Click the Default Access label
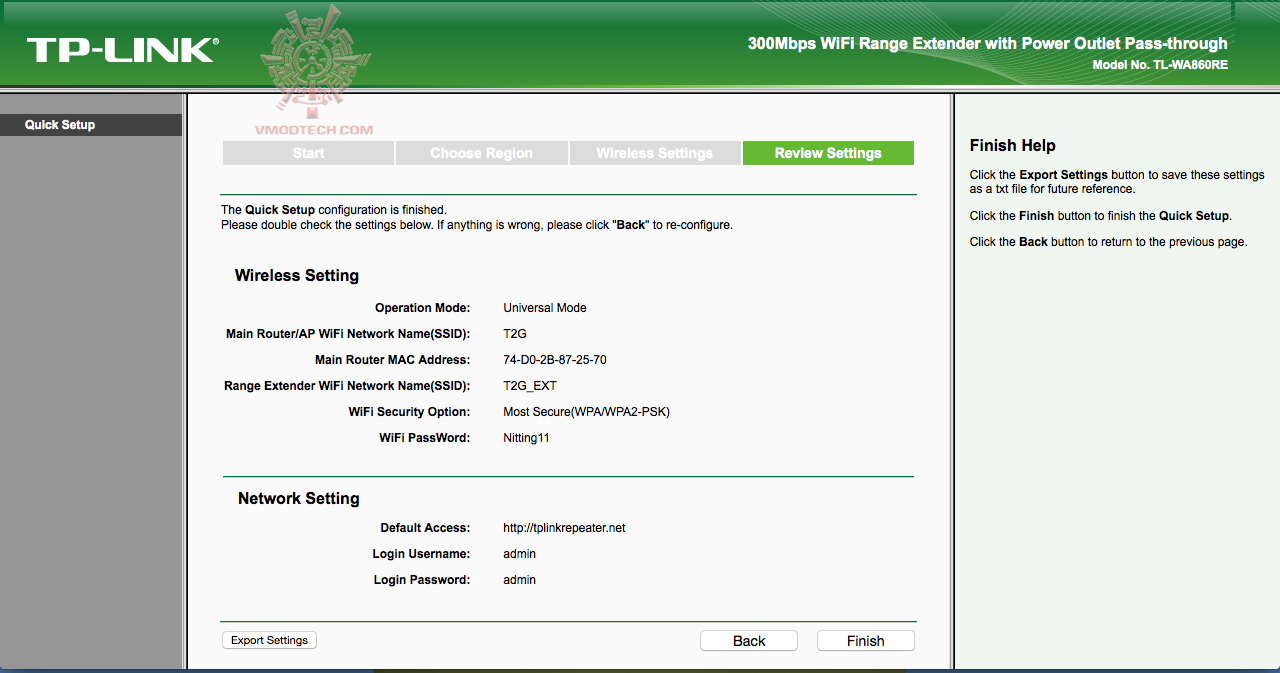Viewport: 1280px width, 673px height. pos(425,528)
